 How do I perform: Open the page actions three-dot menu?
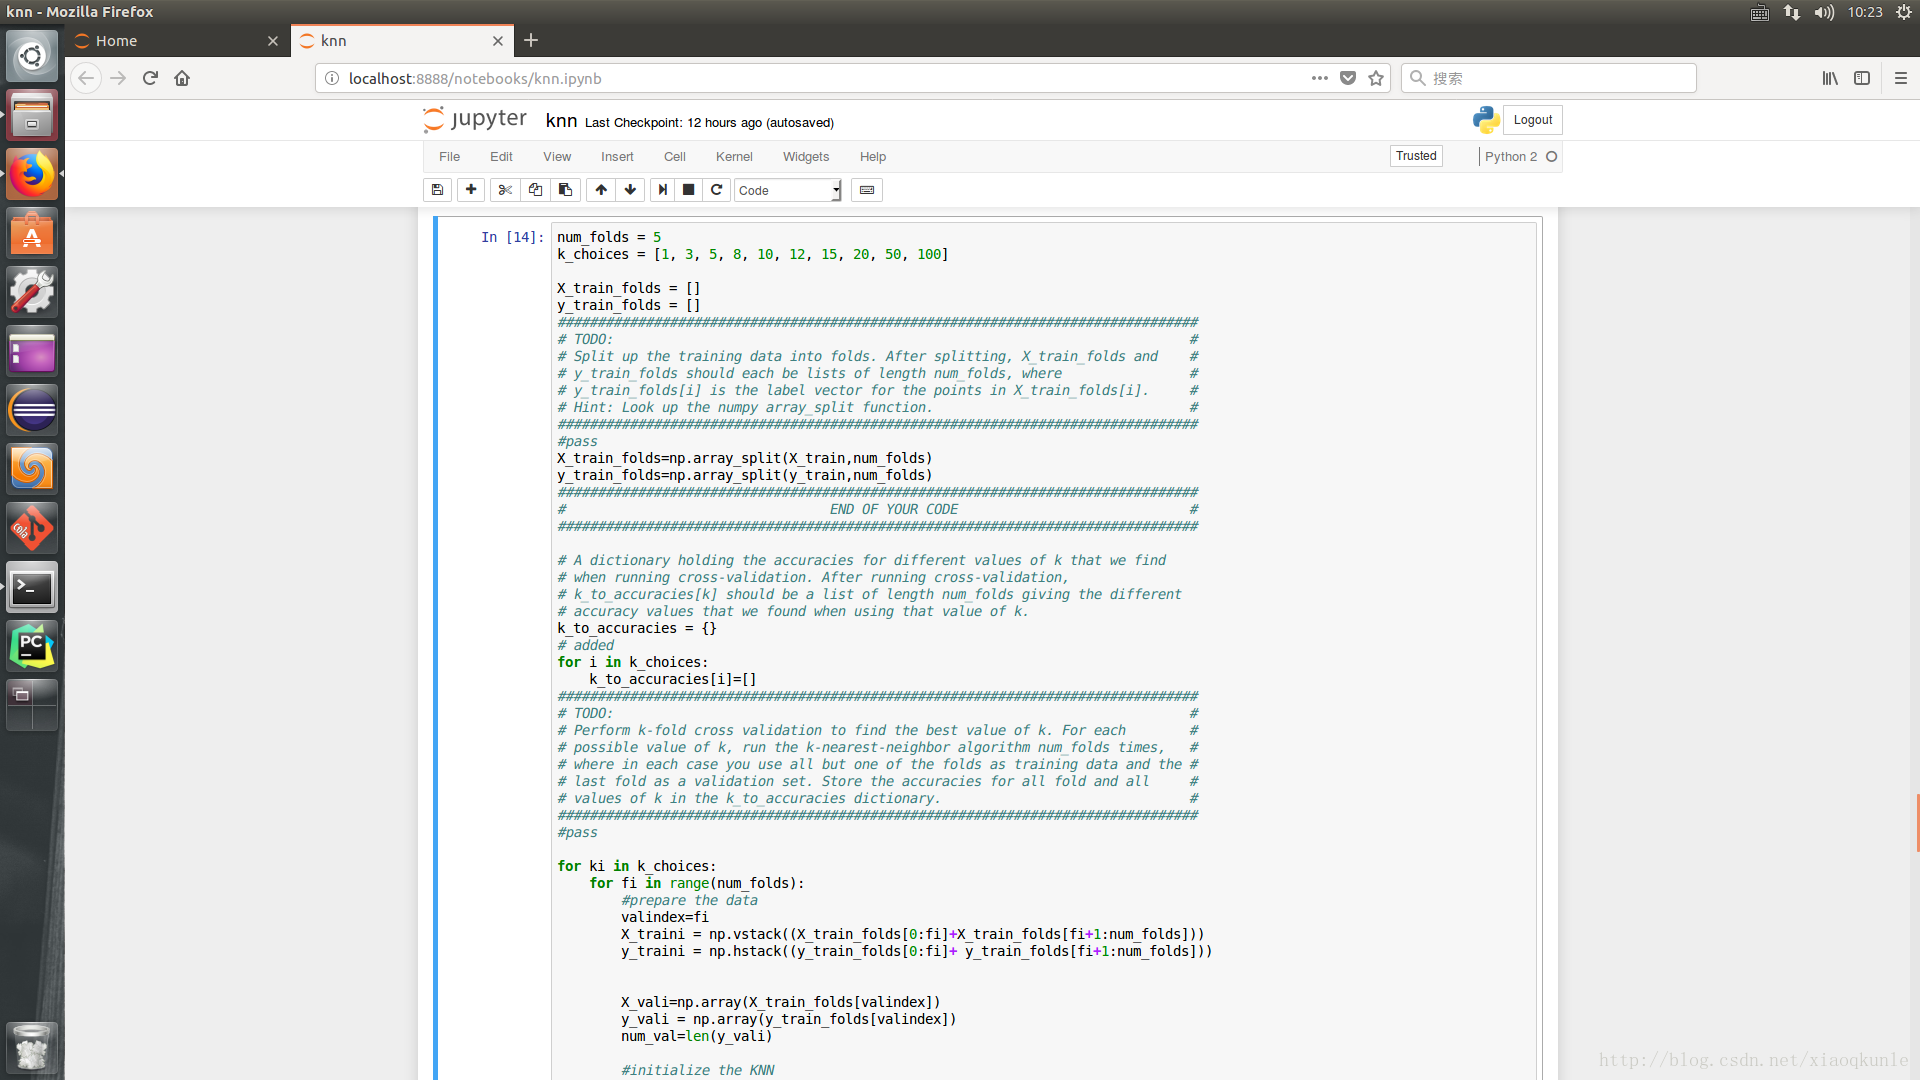point(1320,78)
